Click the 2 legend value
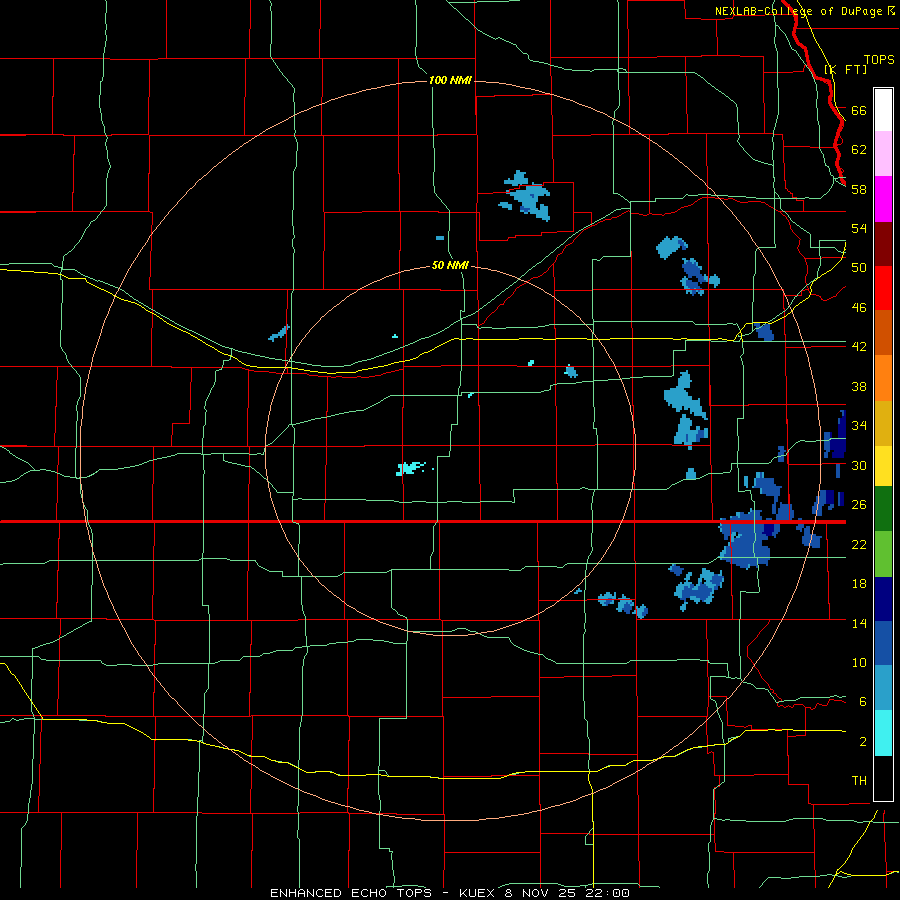Screen dimensions: 900x900 pos(862,741)
